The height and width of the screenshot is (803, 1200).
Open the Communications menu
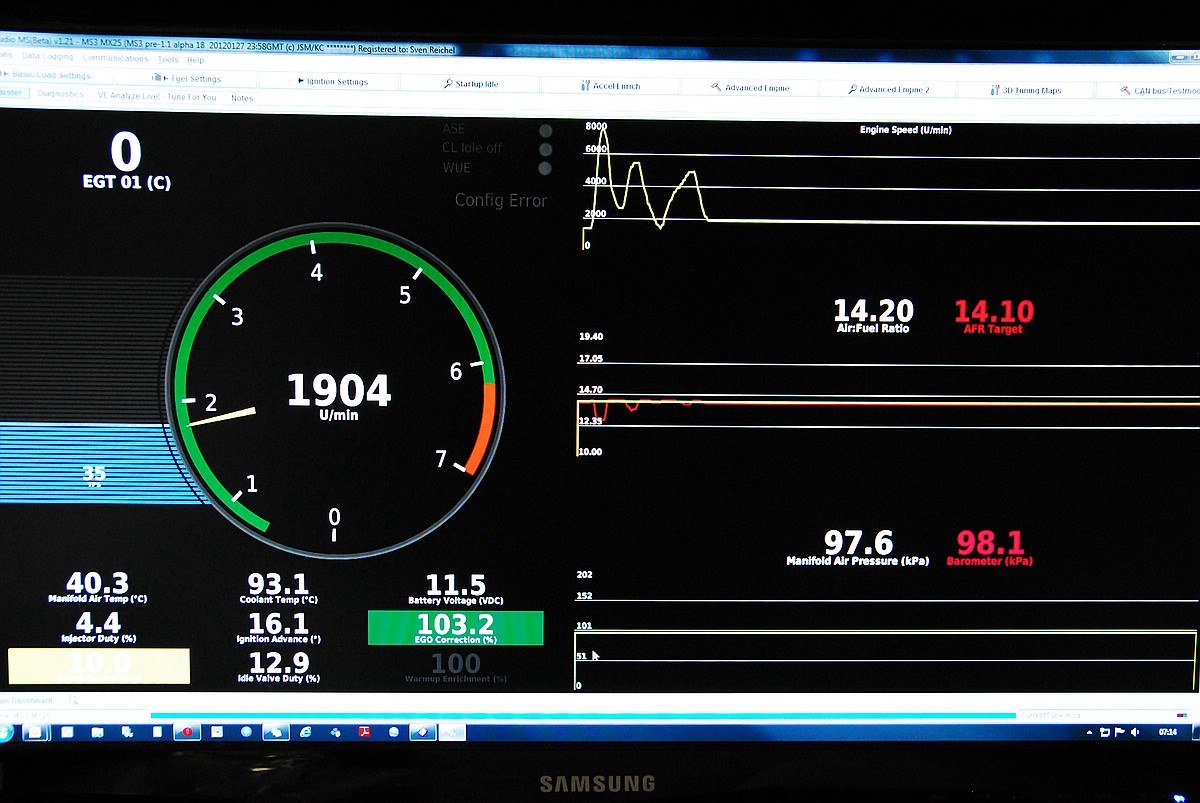click(x=115, y=58)
